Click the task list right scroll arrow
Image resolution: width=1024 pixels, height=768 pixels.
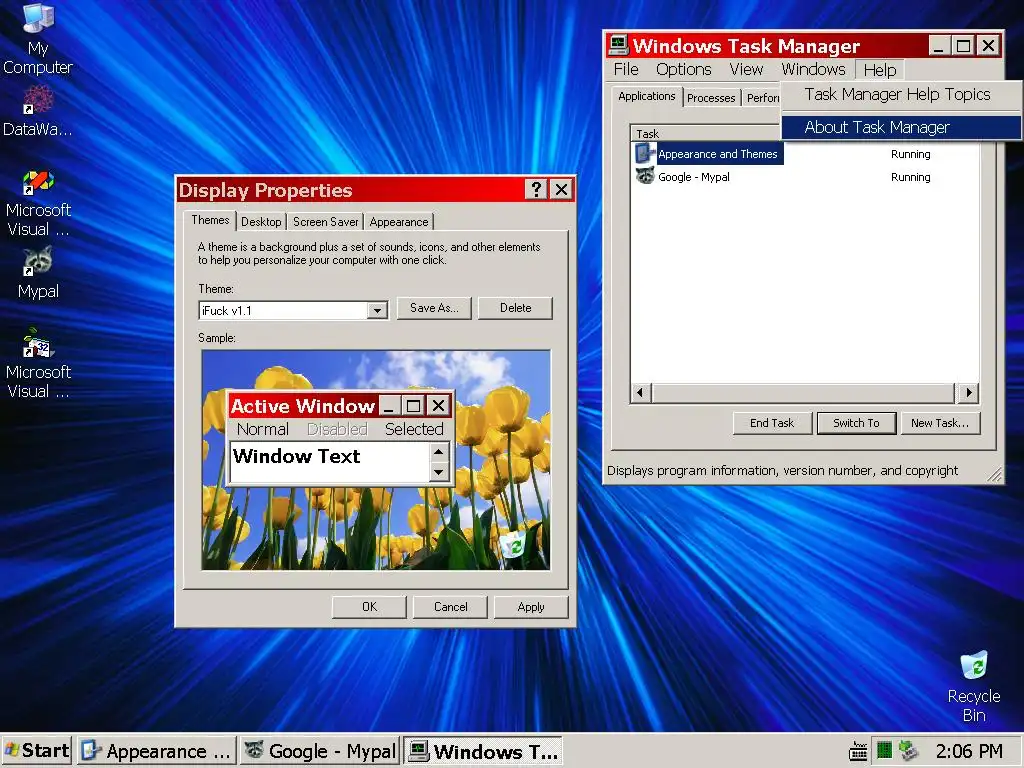pyautogui.click(x=968, y=392)
